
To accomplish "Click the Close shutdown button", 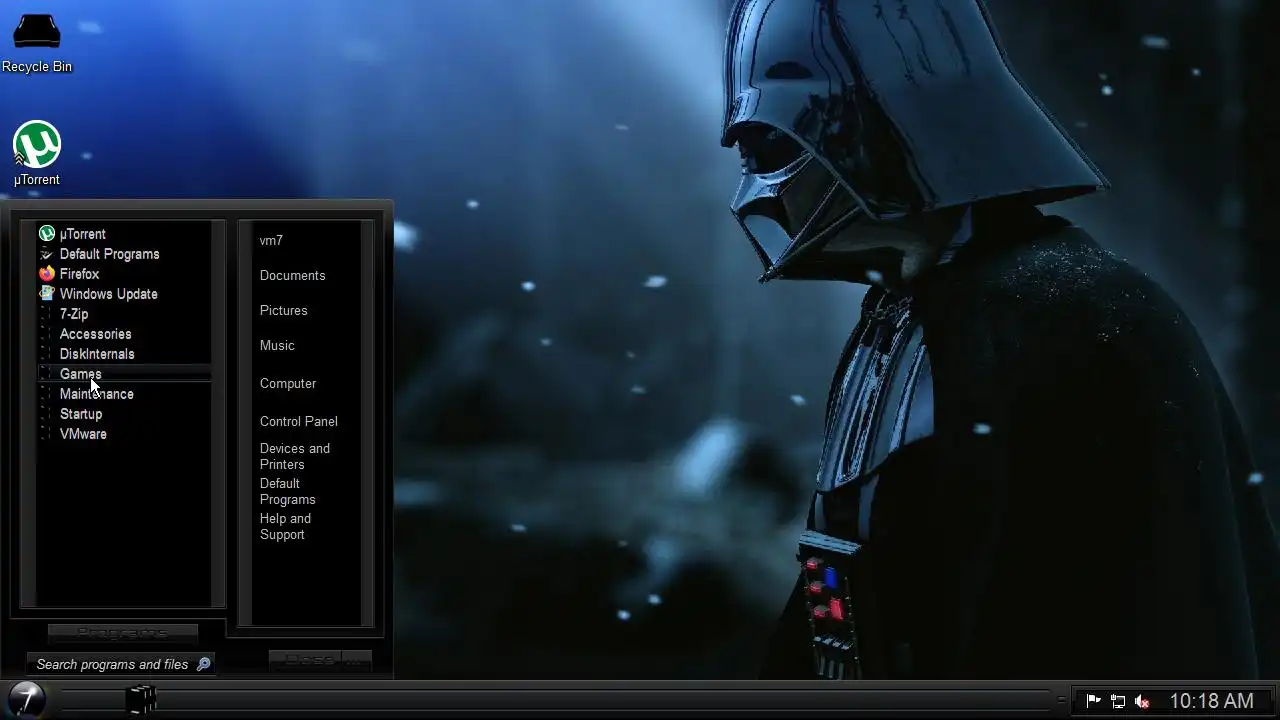I will [306, 660].
